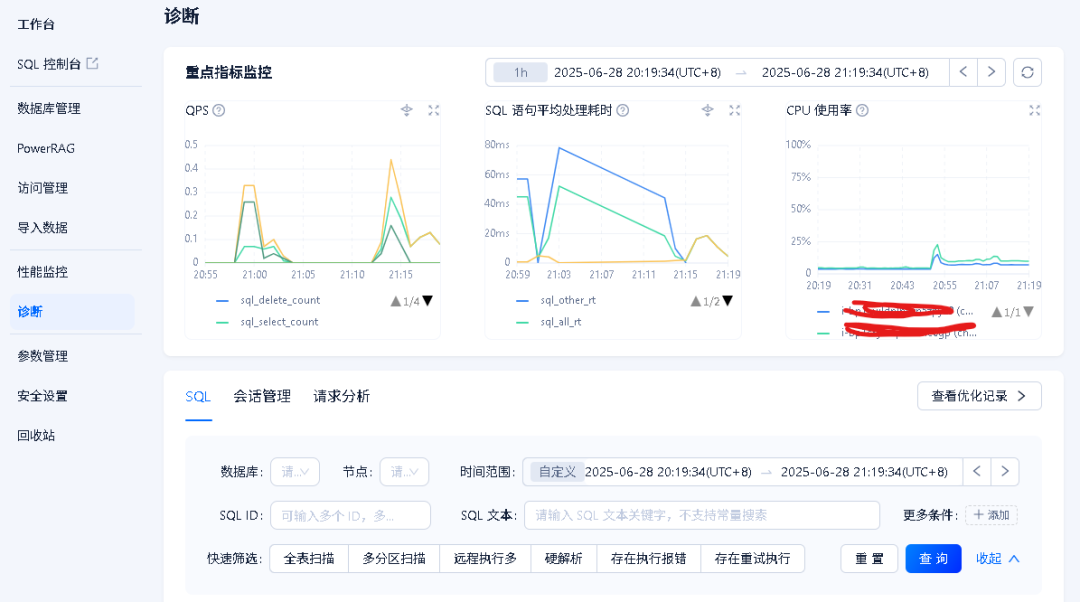Image resolution: width=1080 pixels, height=602 pixels.
Task: Open the 节点 dropdown
Action: (404, 472)
